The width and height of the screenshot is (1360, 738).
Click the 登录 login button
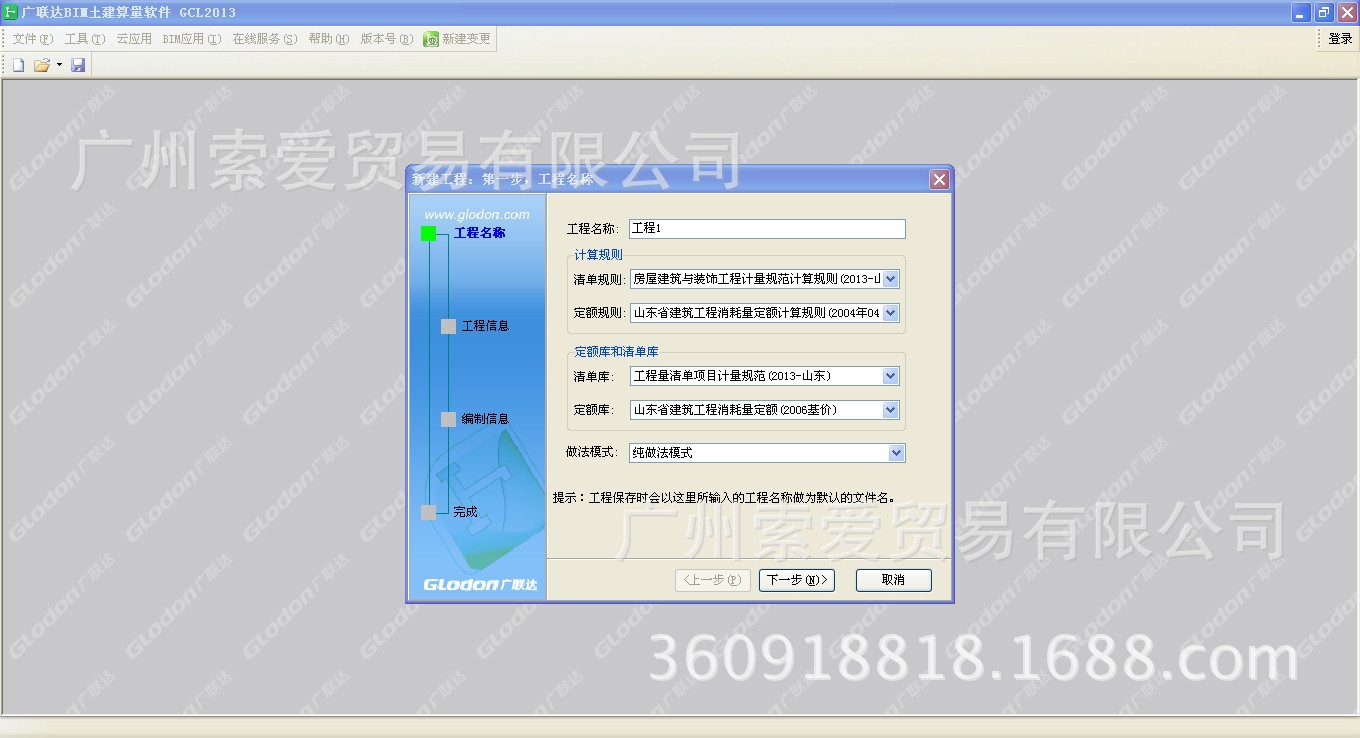click(x=1340, y=39)
